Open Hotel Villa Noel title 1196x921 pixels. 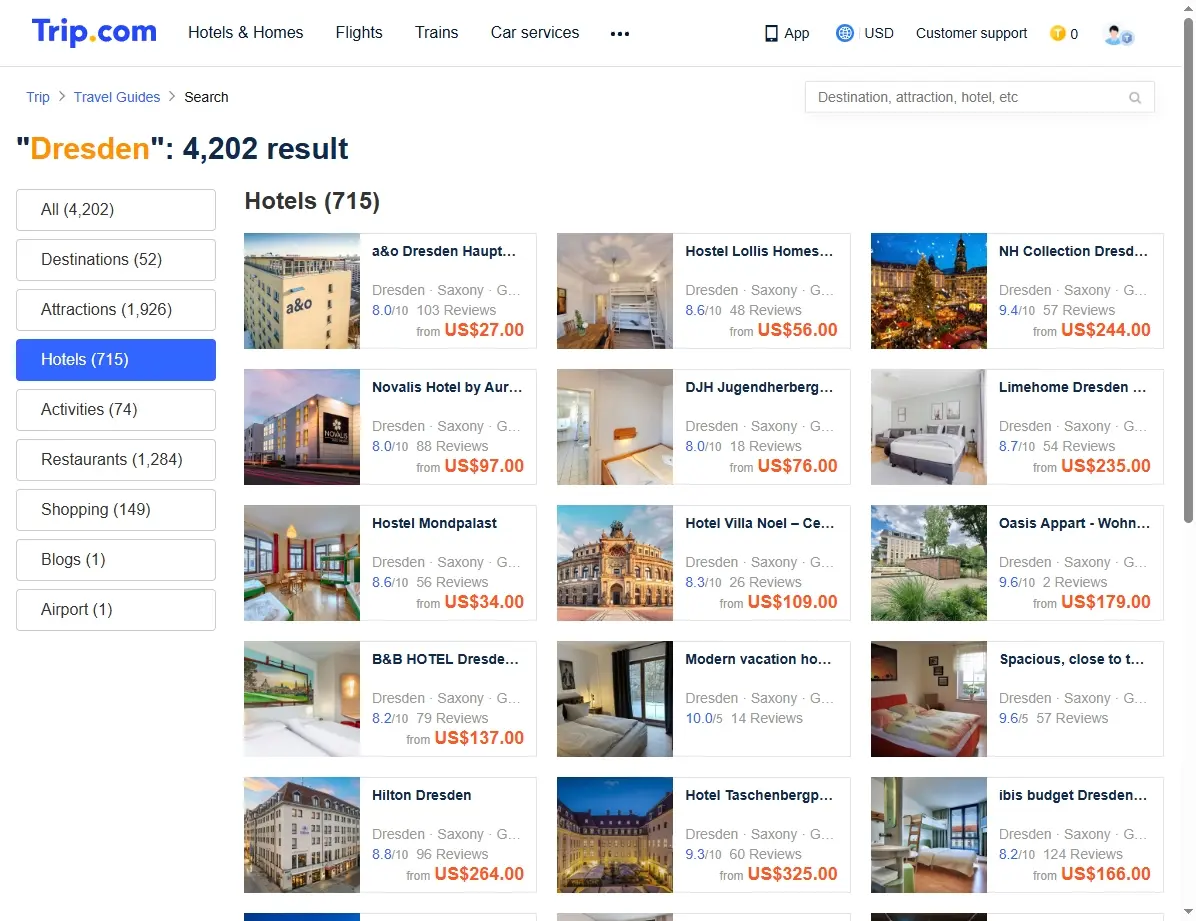click(760, 523)
